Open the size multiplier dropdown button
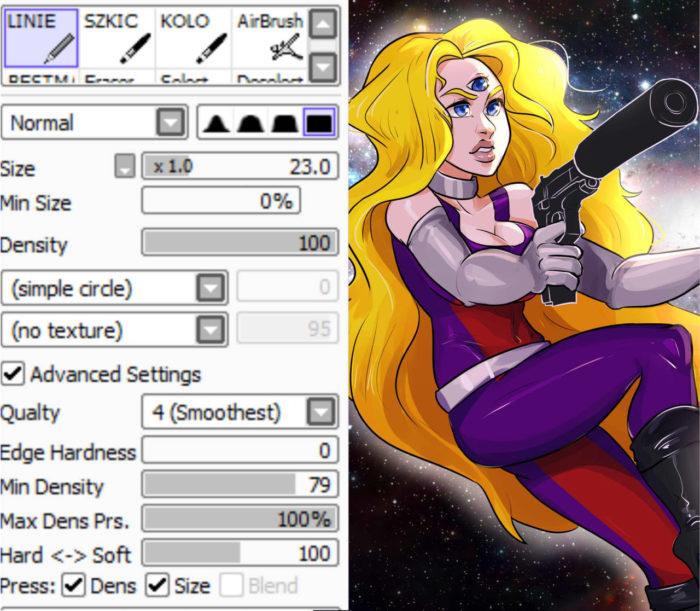Image resolution: width=700 pixels, height=611 pixels. pyautogui.click(x=125, y=166)
